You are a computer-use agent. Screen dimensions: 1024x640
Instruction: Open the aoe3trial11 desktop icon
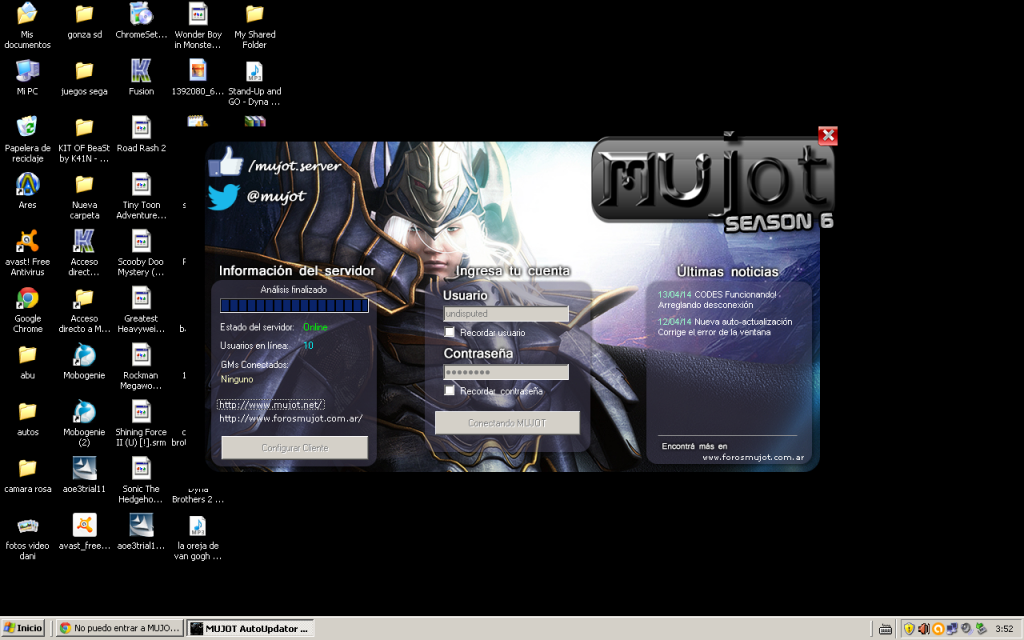click(84, 469)
